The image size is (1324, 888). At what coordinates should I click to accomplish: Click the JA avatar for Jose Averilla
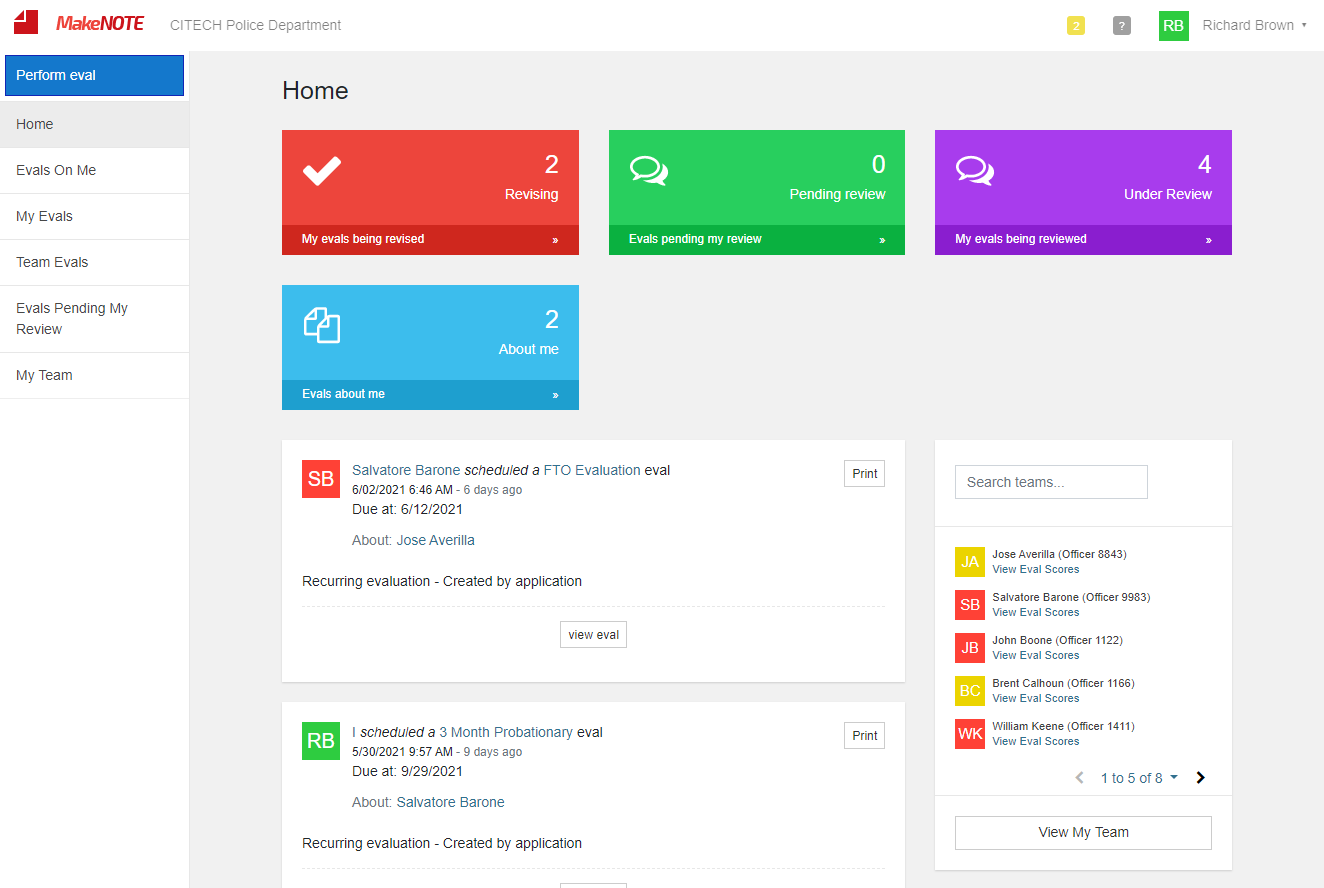pyautogui.click(x=970, y=562)
